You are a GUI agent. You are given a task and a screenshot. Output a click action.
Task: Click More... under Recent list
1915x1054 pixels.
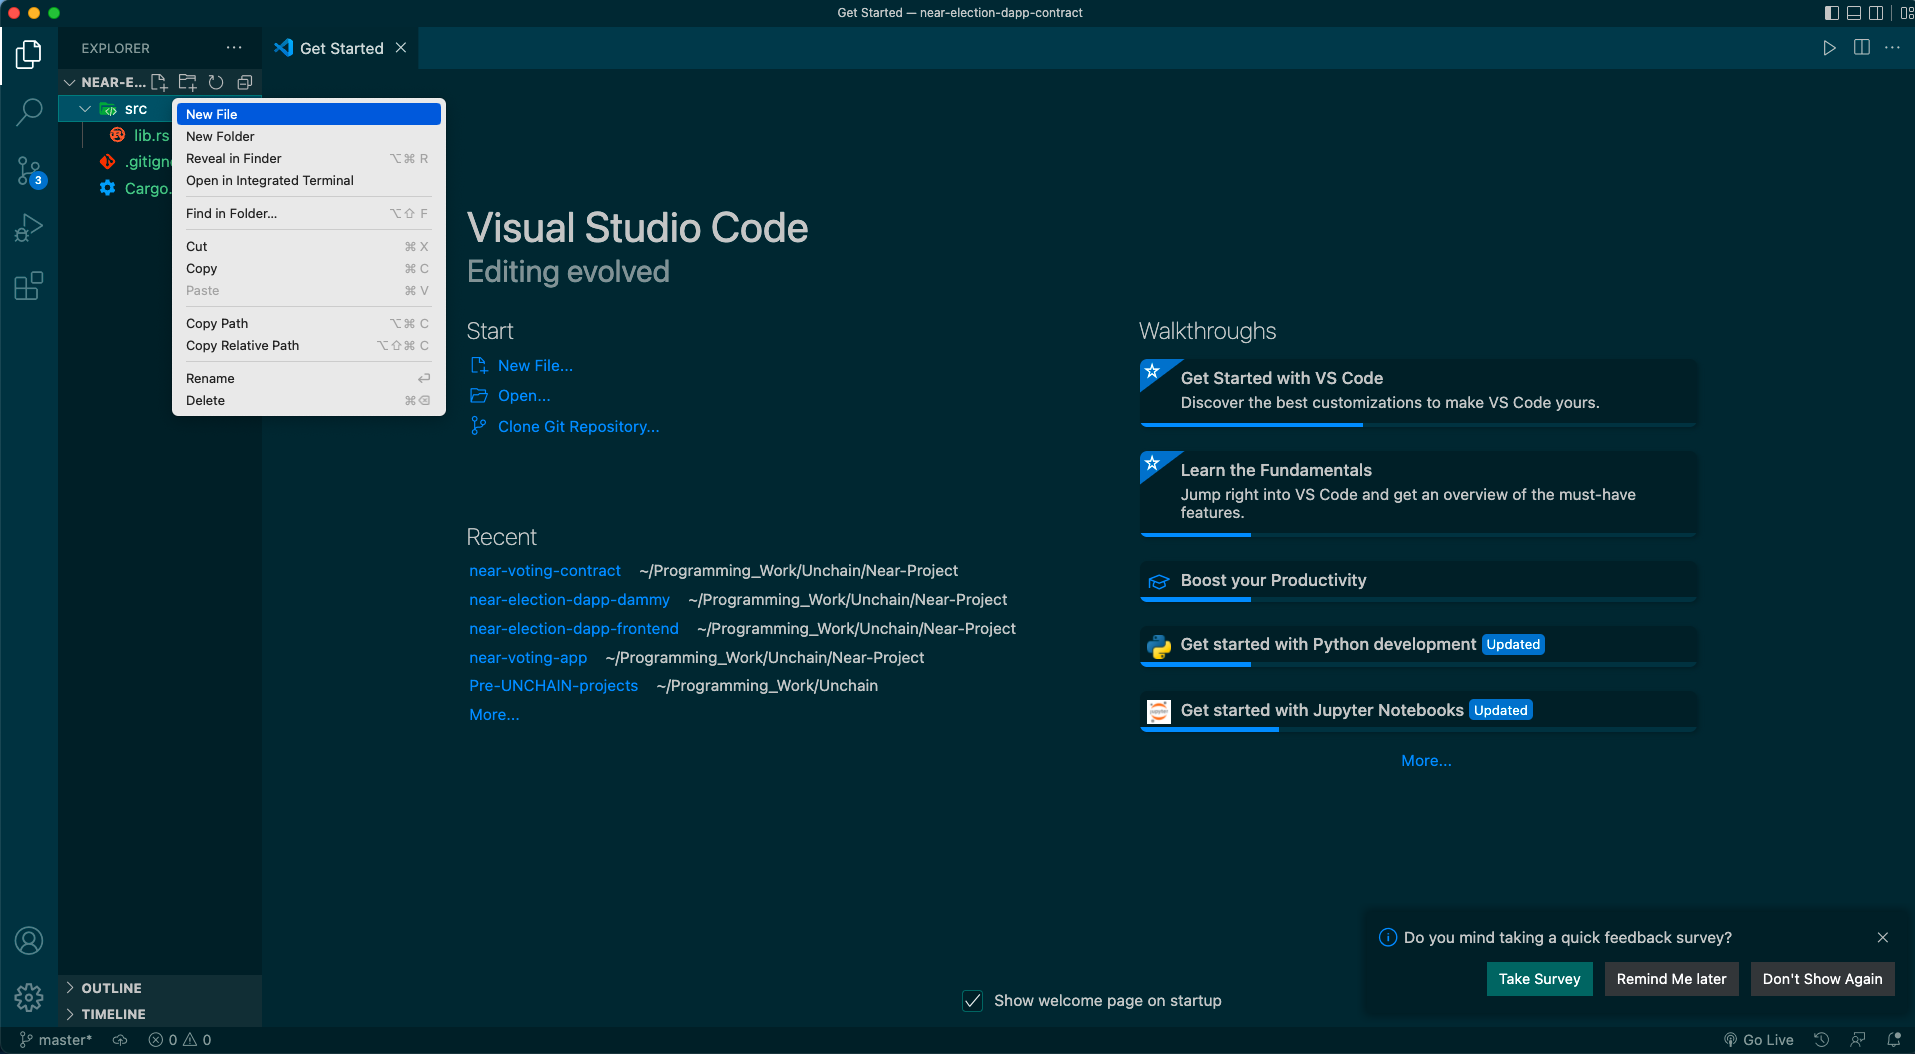coord(494,715)
